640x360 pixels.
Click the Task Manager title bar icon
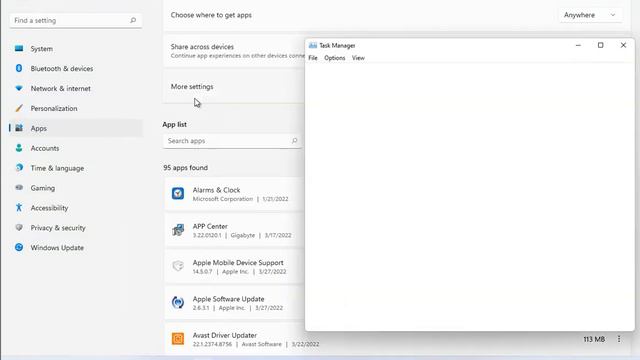pos(313,45)
